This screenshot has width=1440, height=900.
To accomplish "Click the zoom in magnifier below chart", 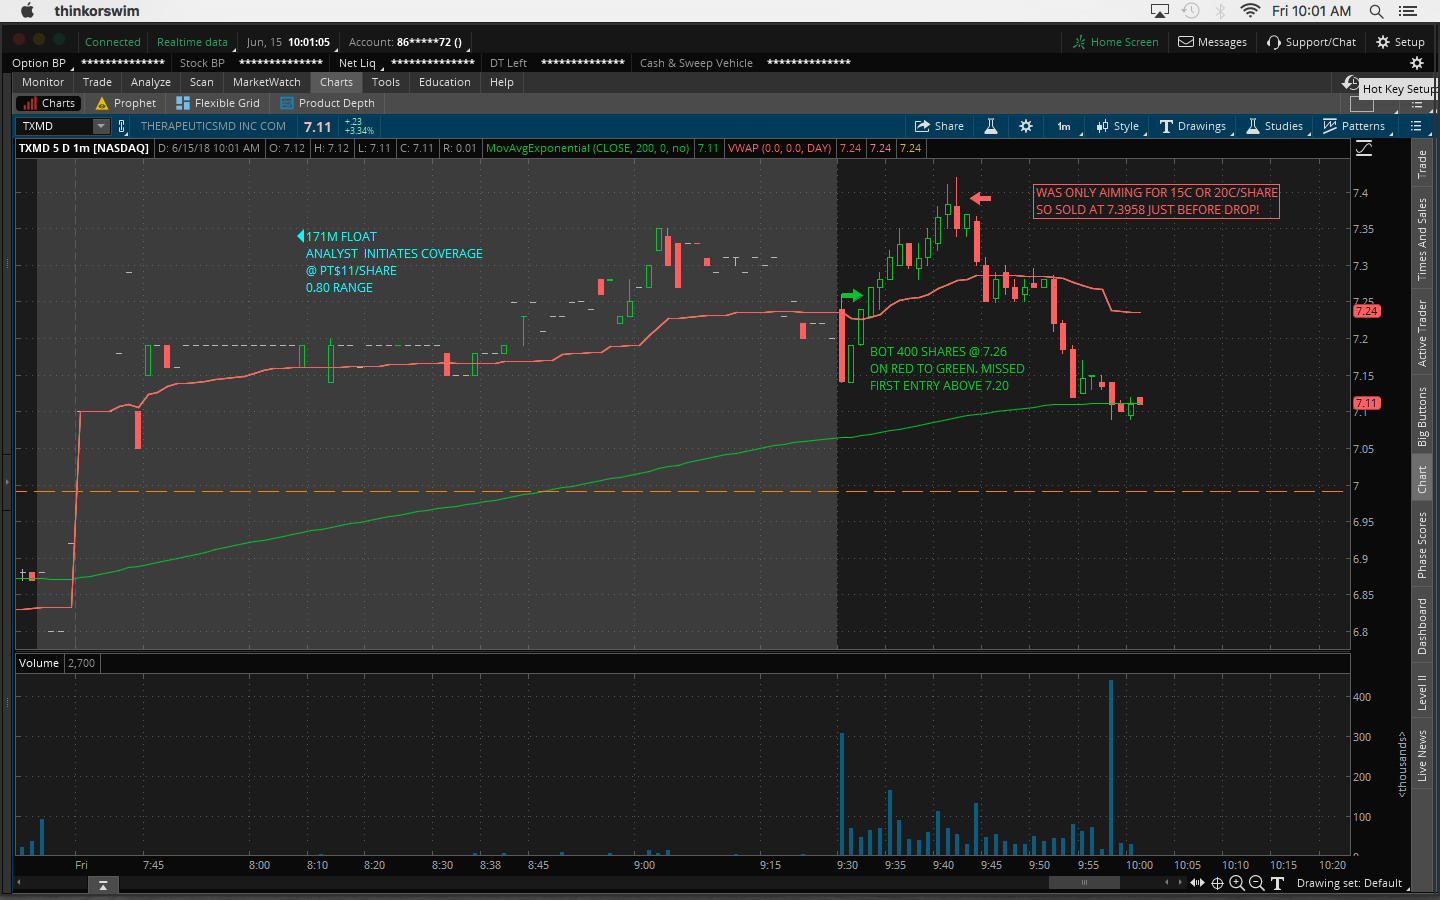I will 1237,883.
